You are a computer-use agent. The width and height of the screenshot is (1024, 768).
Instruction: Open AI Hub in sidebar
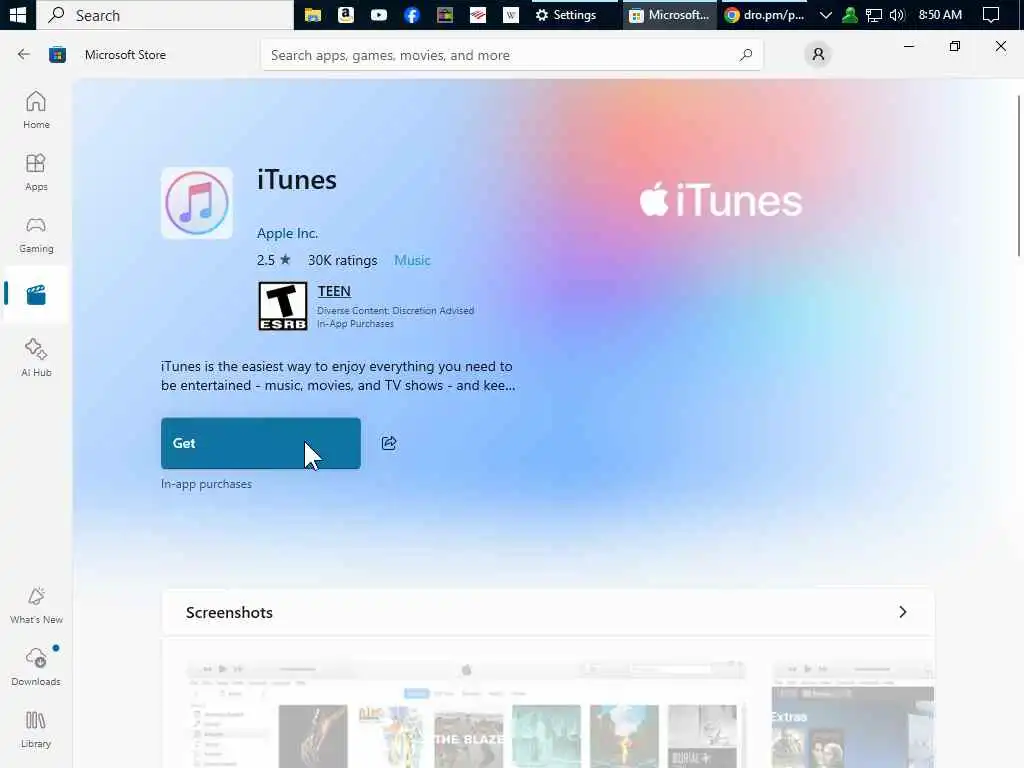pyautogui.click(x=36, y=358)
